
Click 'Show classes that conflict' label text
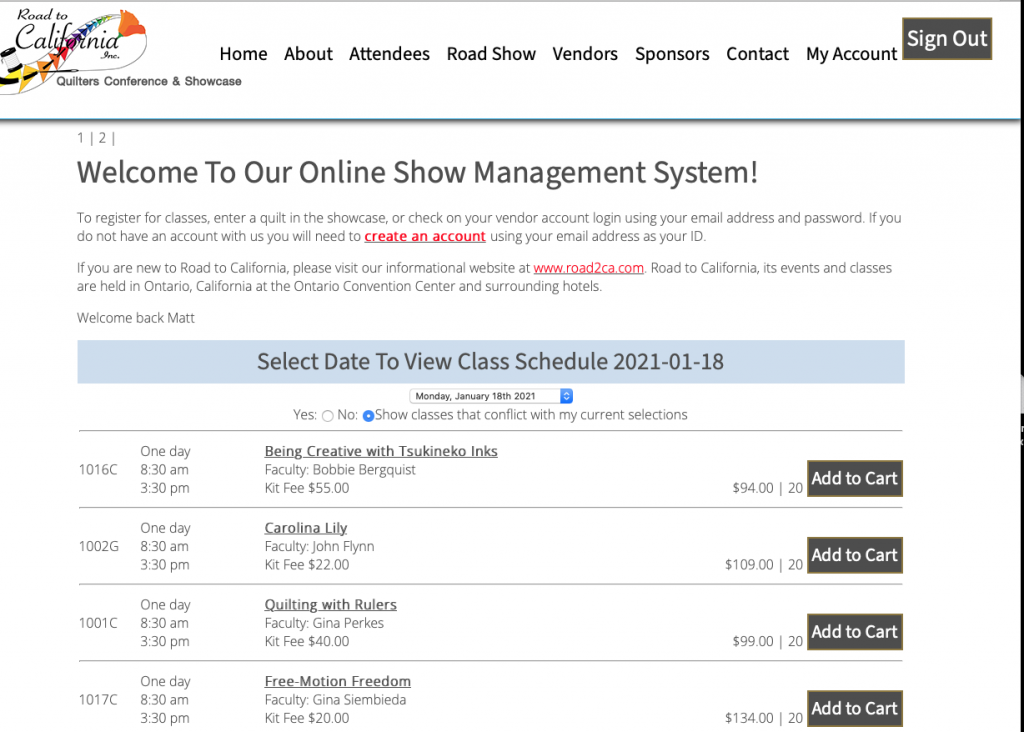pyautogui.click(x=531, y=415)
